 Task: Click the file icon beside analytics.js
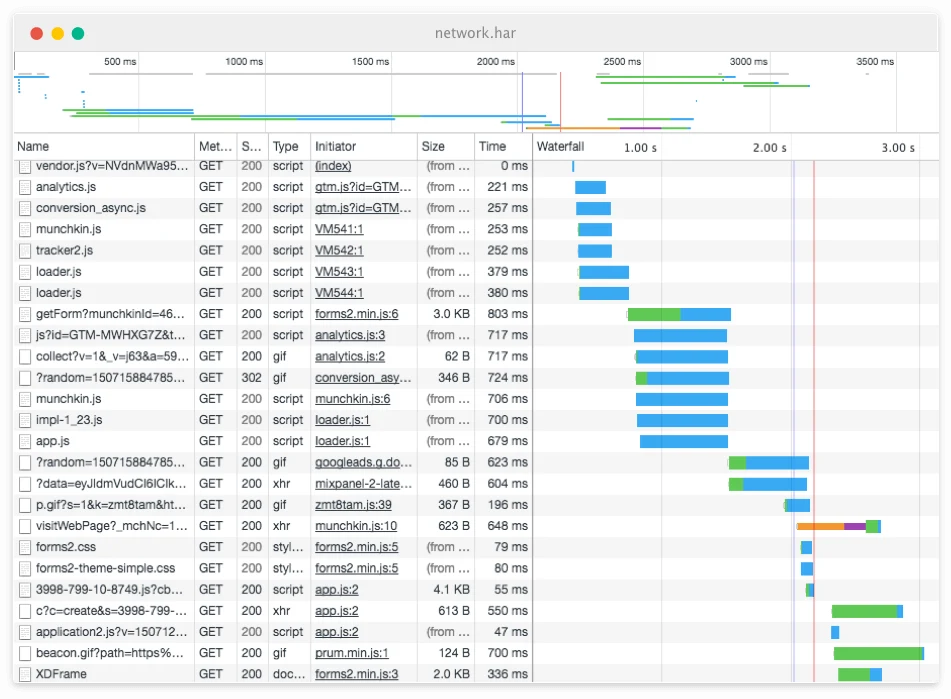(25, 187)
